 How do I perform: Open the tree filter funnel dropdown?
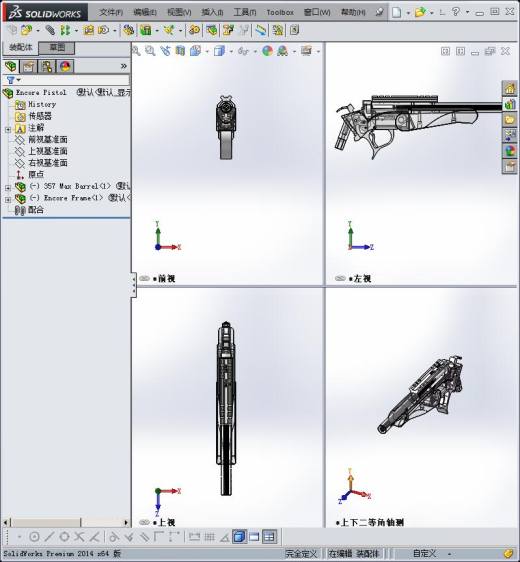coord(14,80)
